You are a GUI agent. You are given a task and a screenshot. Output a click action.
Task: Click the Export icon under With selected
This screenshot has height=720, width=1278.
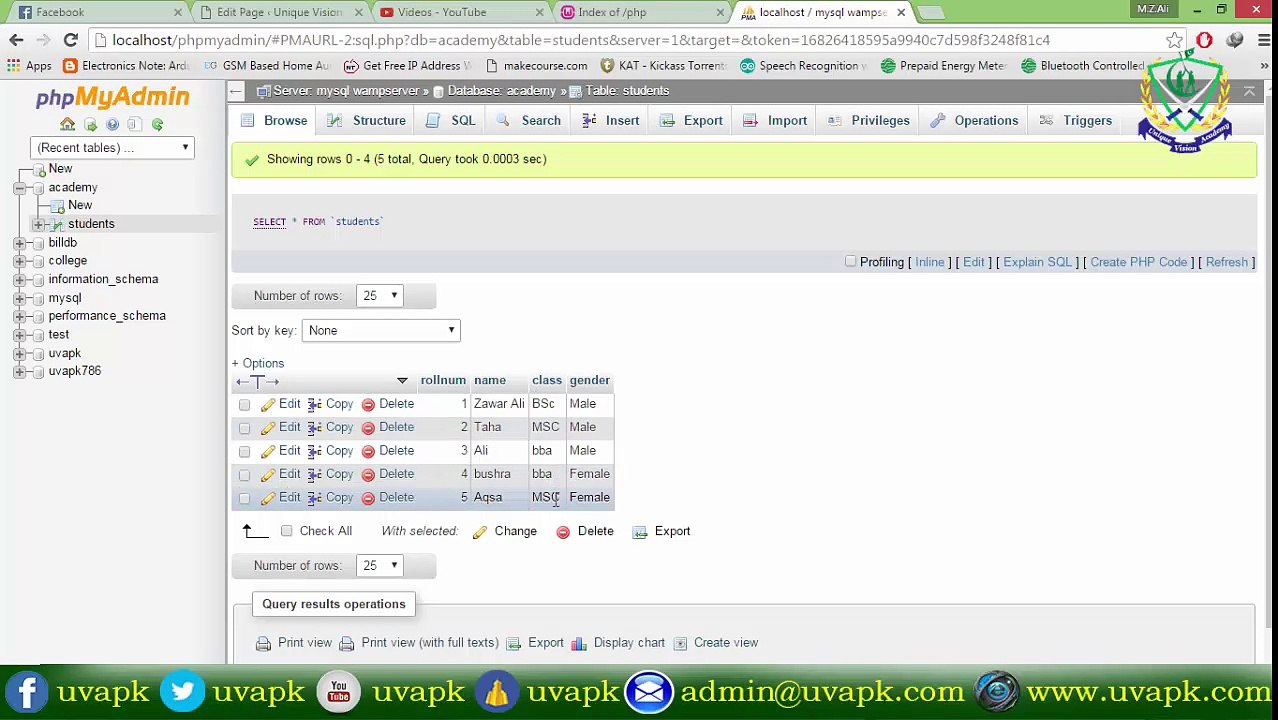(640, 532)
